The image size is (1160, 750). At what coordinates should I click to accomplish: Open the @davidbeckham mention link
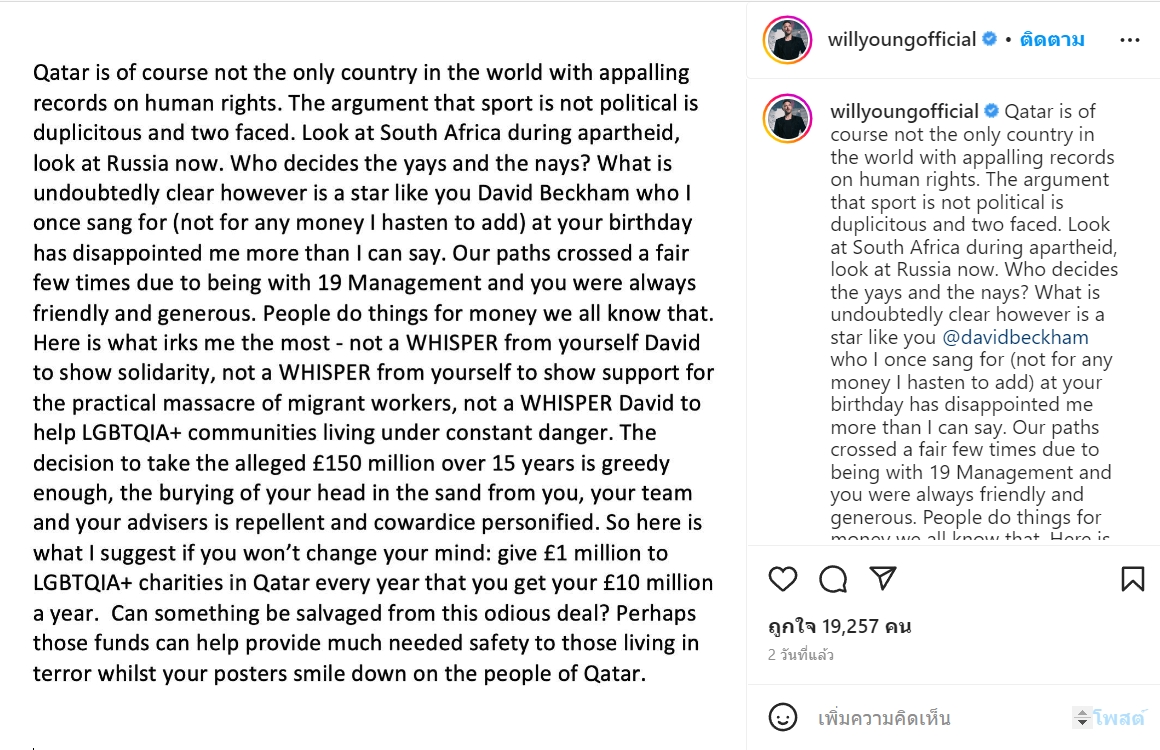(1015, 337)
